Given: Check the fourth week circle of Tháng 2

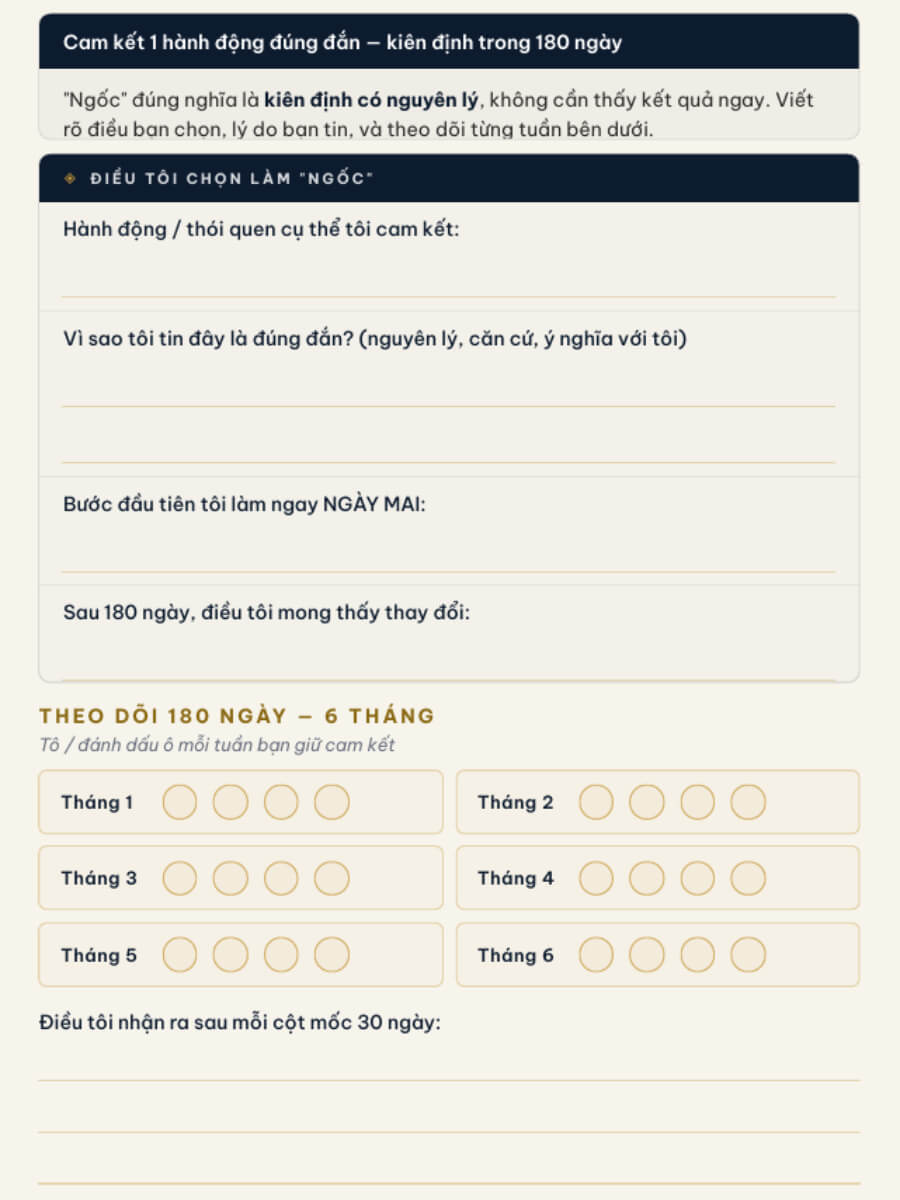Looking at the screenshot, I should (748, 802).
